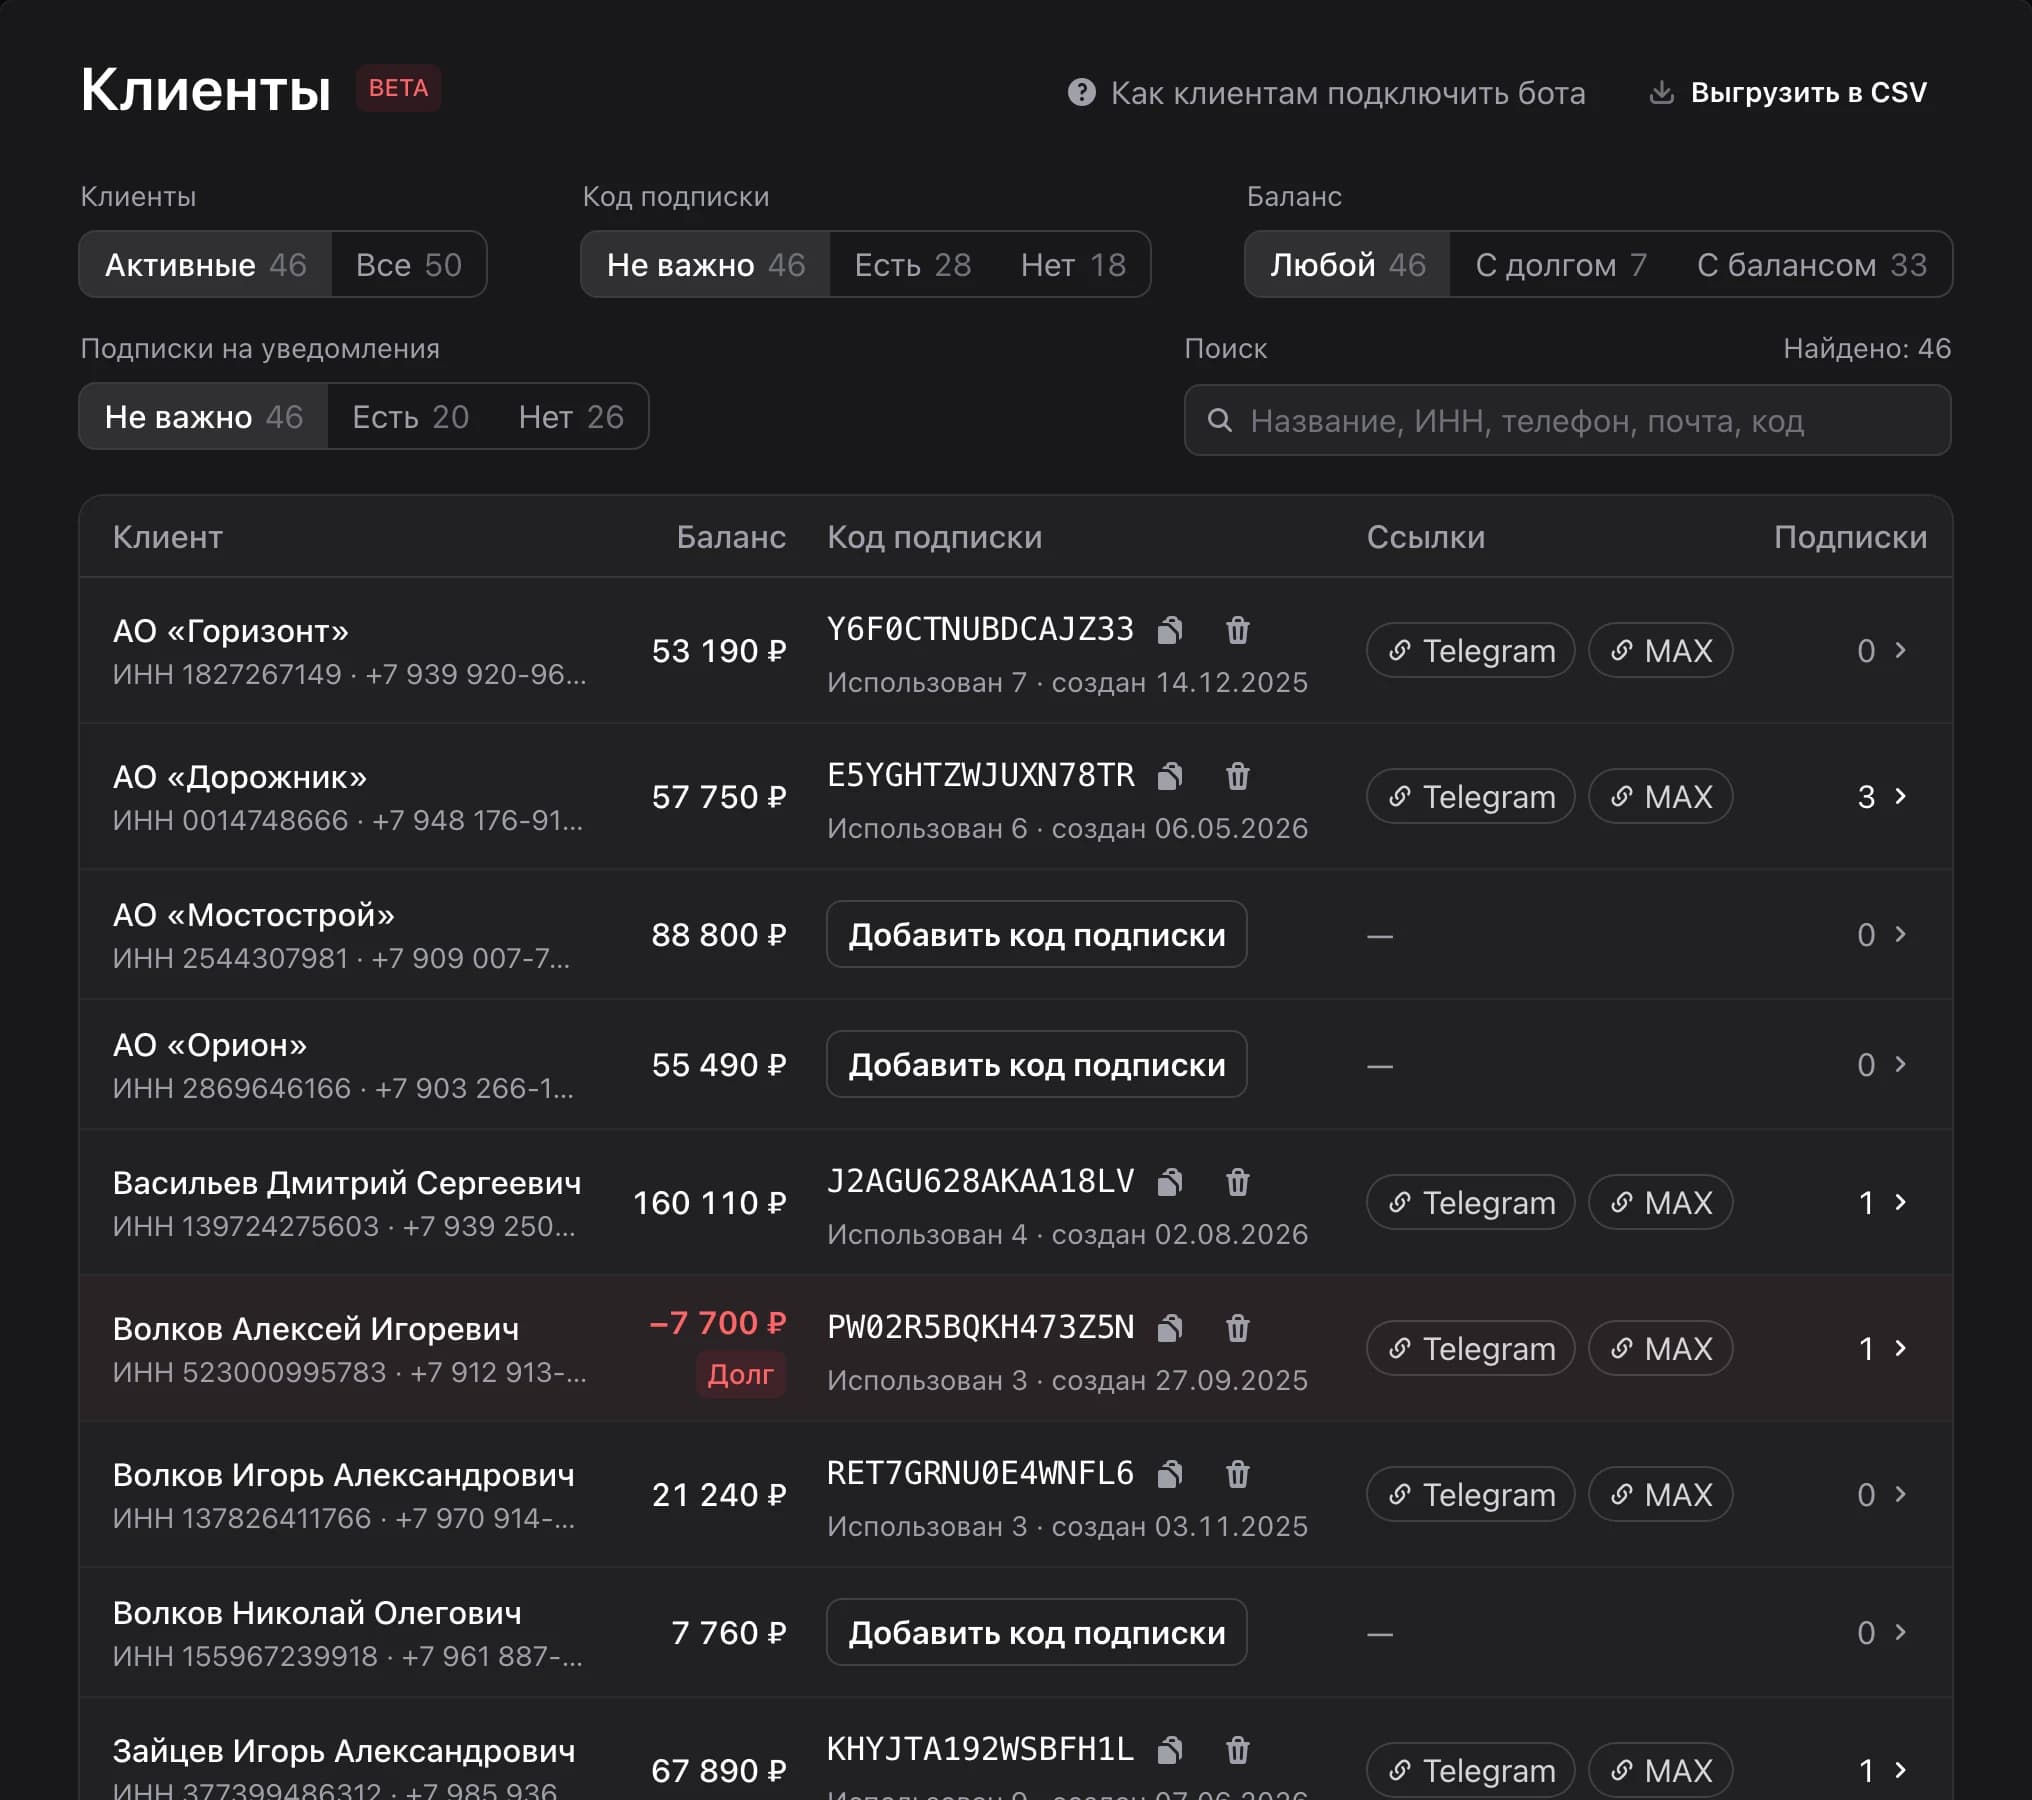Add subscription code for АО «Мостострой»
The height and width of the screenshot is (1800, 2032).
tap(1037, 935)
